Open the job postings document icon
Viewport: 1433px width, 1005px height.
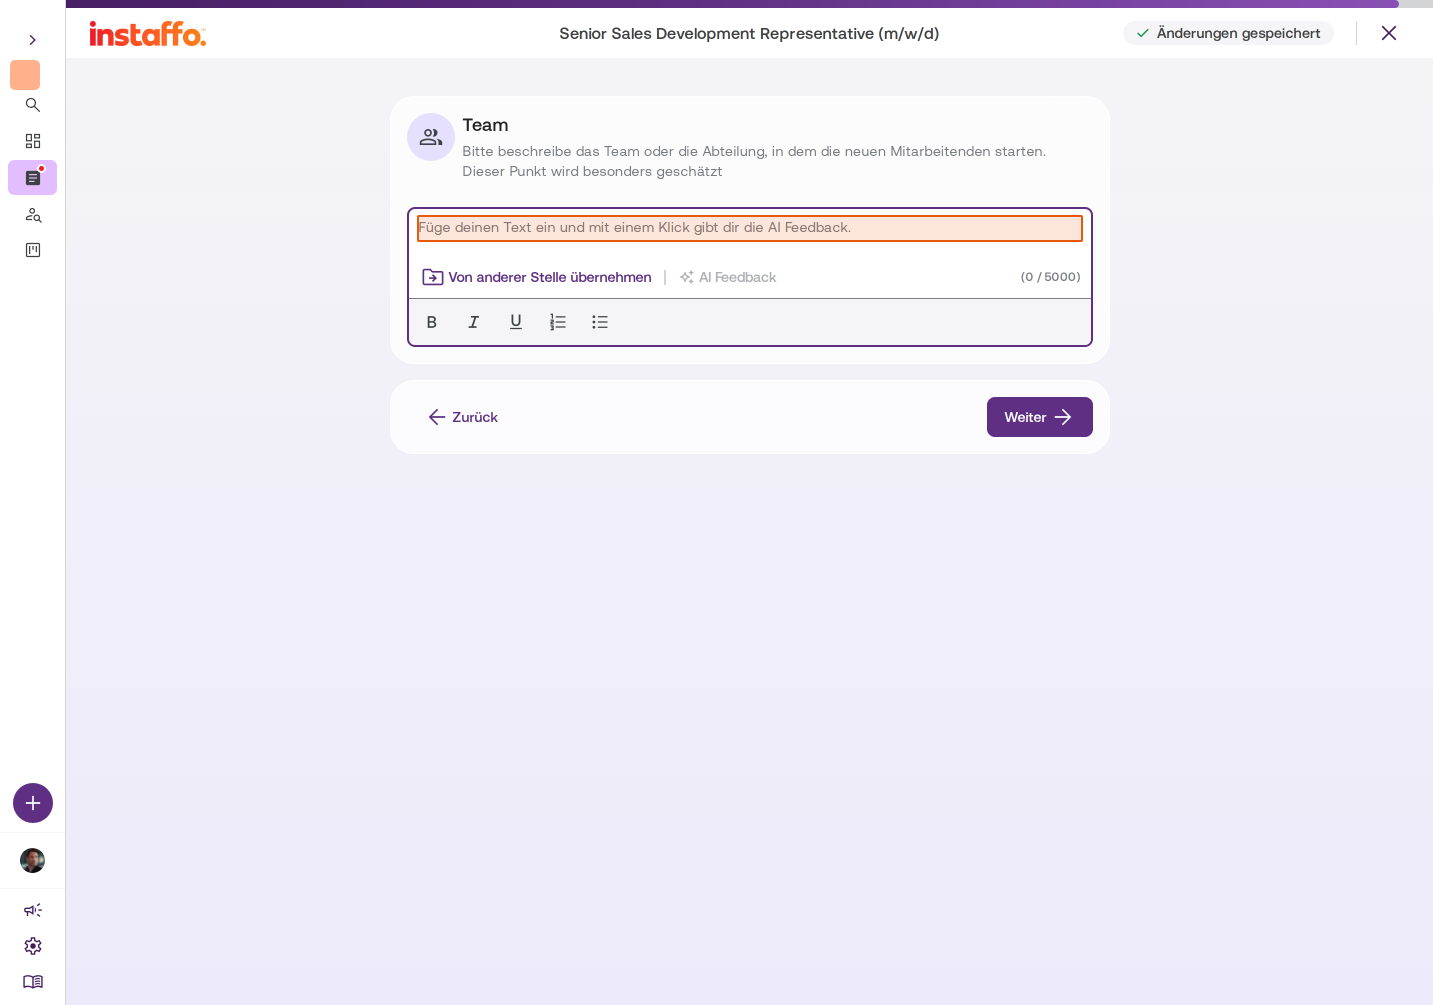[x=33, y=178]
